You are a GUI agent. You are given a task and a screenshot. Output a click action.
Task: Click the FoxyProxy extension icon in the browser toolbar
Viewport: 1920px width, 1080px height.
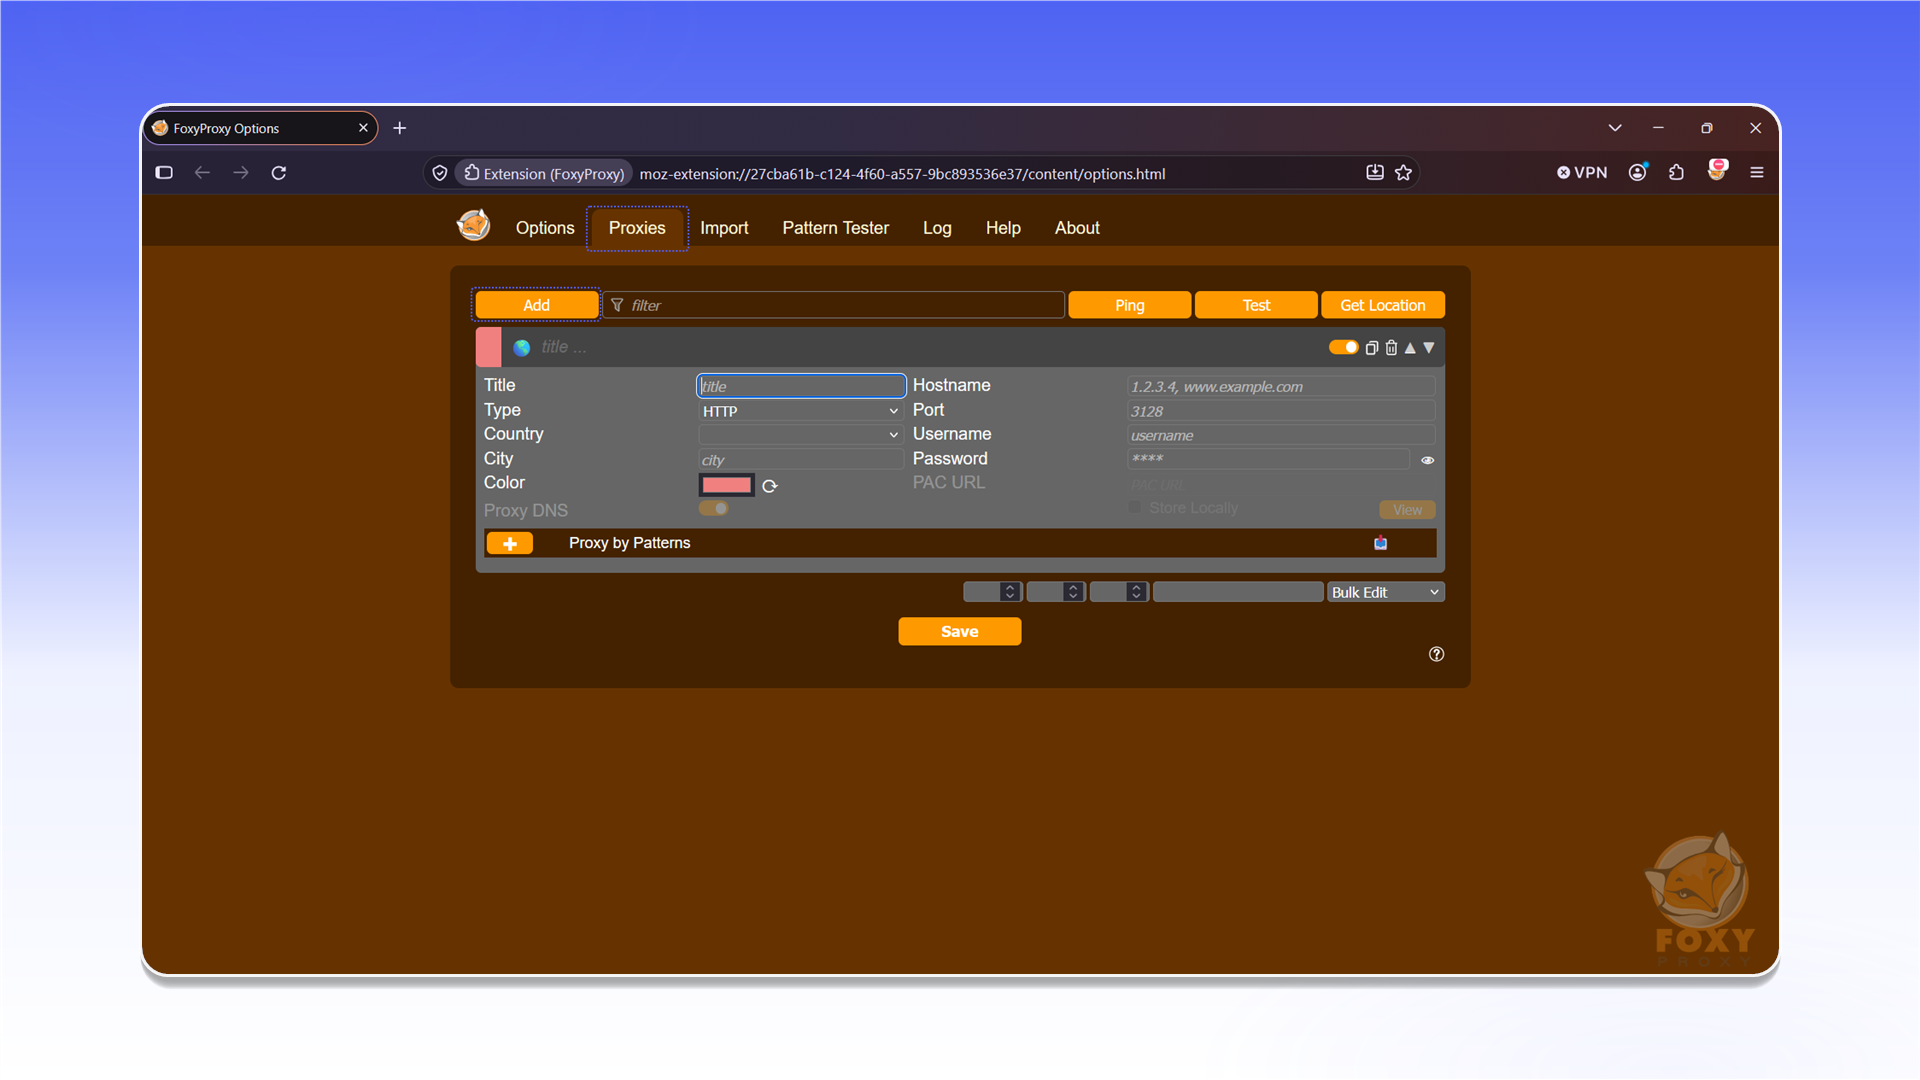pos(1717,172)
